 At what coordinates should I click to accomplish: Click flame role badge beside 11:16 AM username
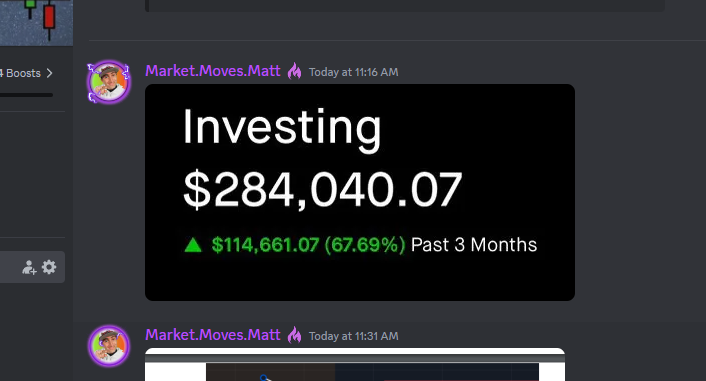point(294,71)
